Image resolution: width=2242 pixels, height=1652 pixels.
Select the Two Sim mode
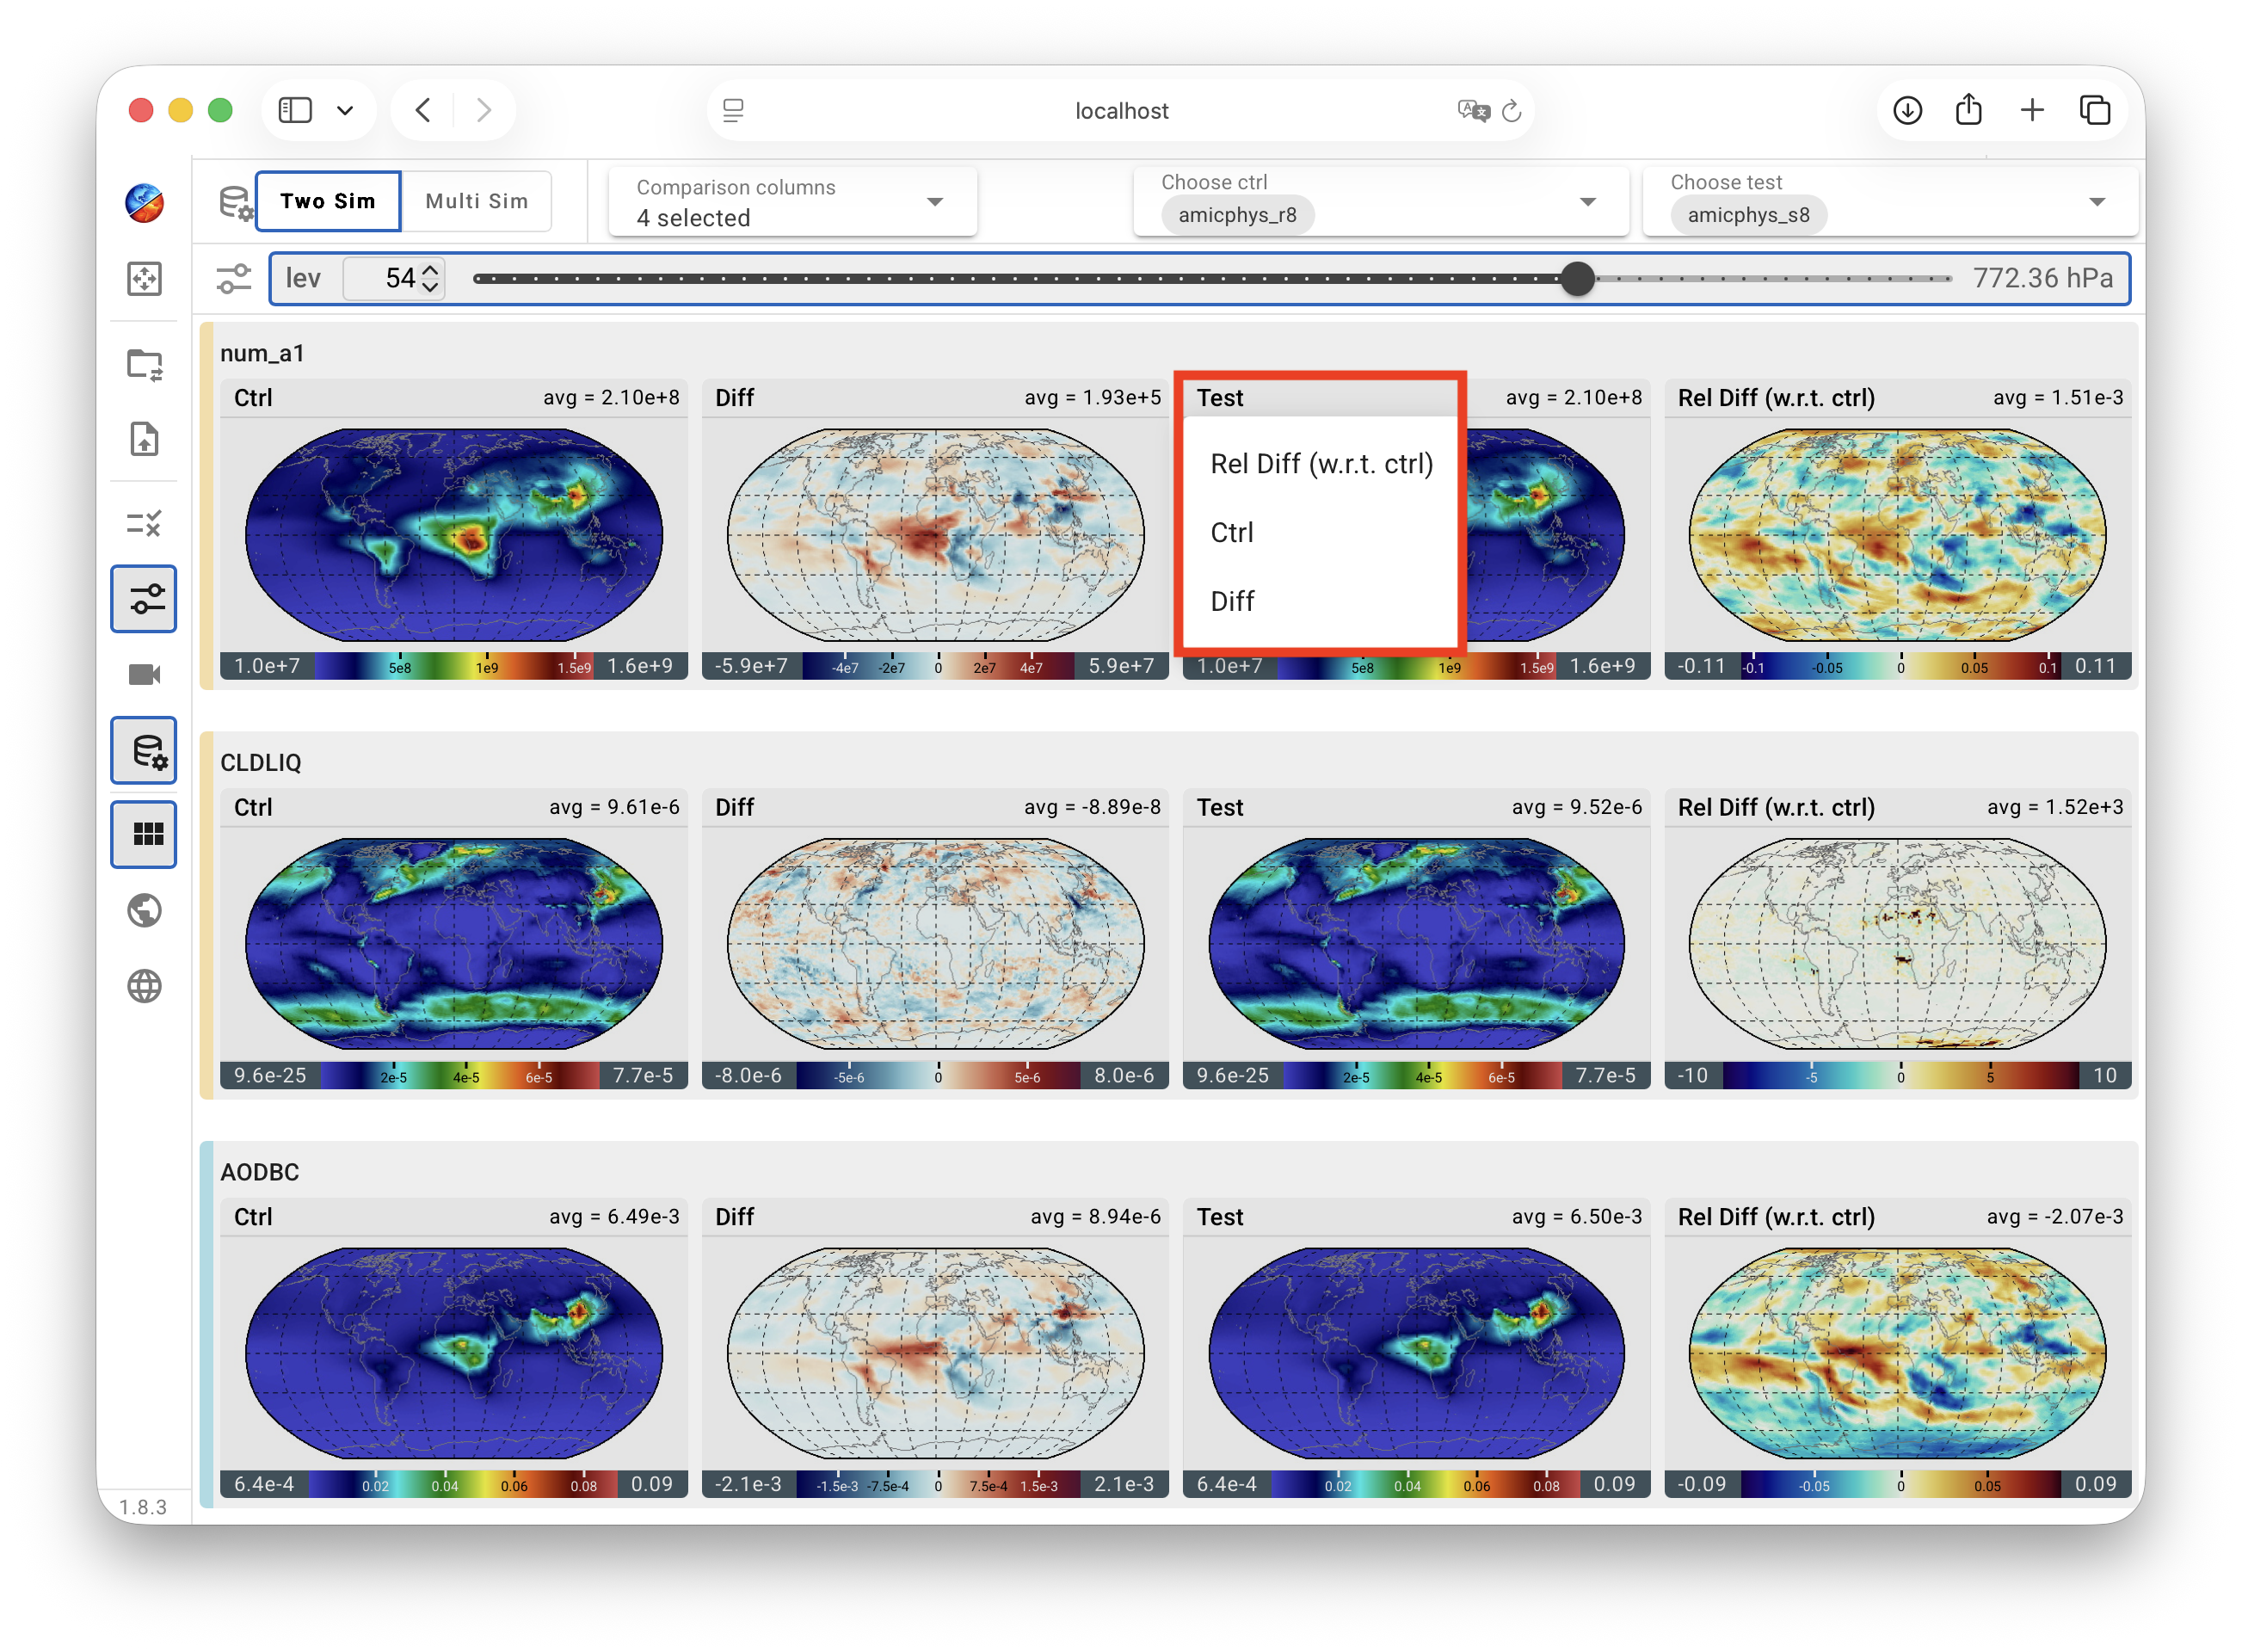tap(328, 201)
